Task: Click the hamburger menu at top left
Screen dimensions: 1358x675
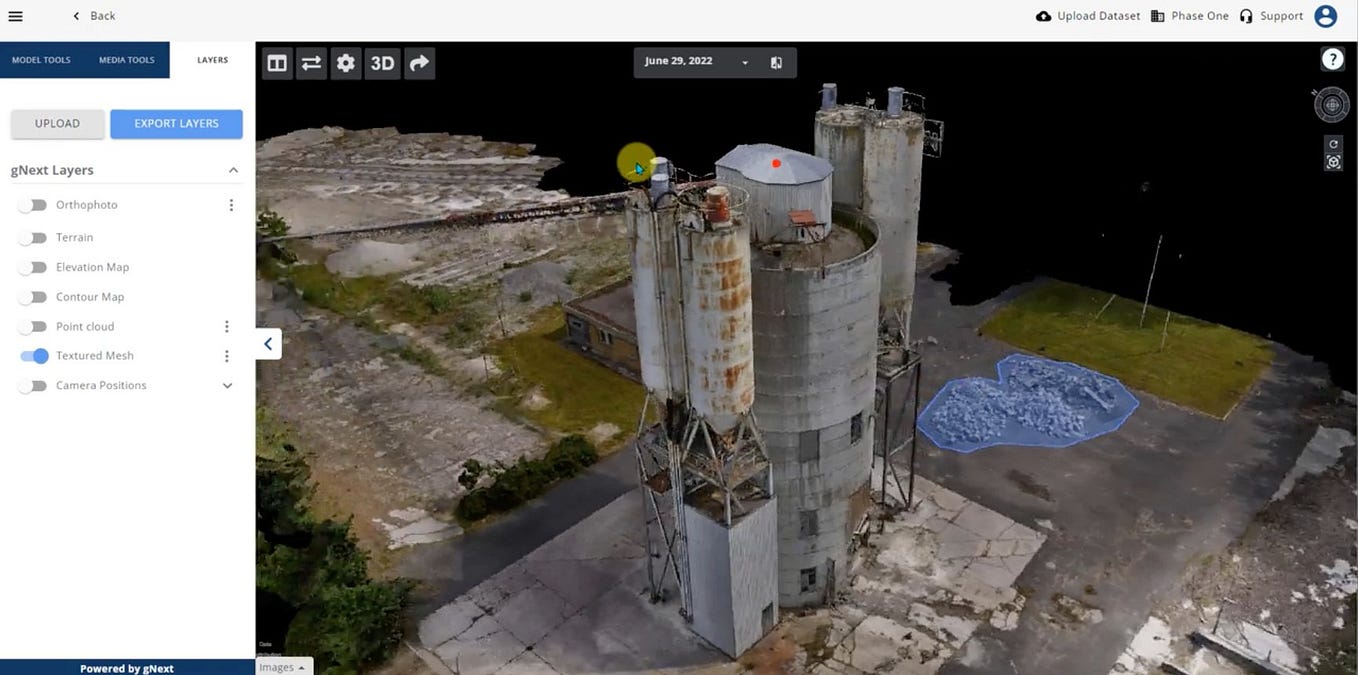Action: click(x=15, y=15)
